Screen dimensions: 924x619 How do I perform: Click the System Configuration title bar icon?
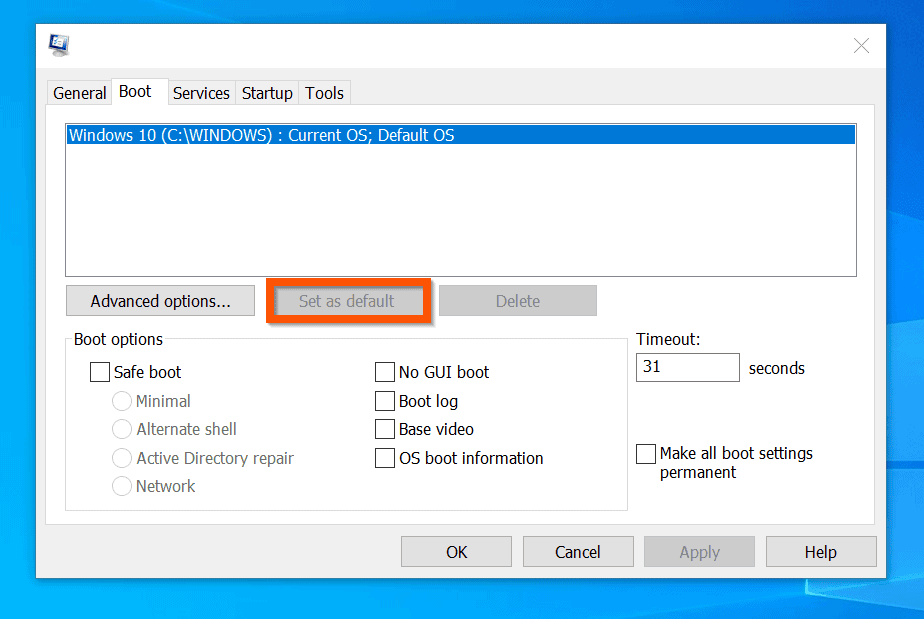click(59, 45)
